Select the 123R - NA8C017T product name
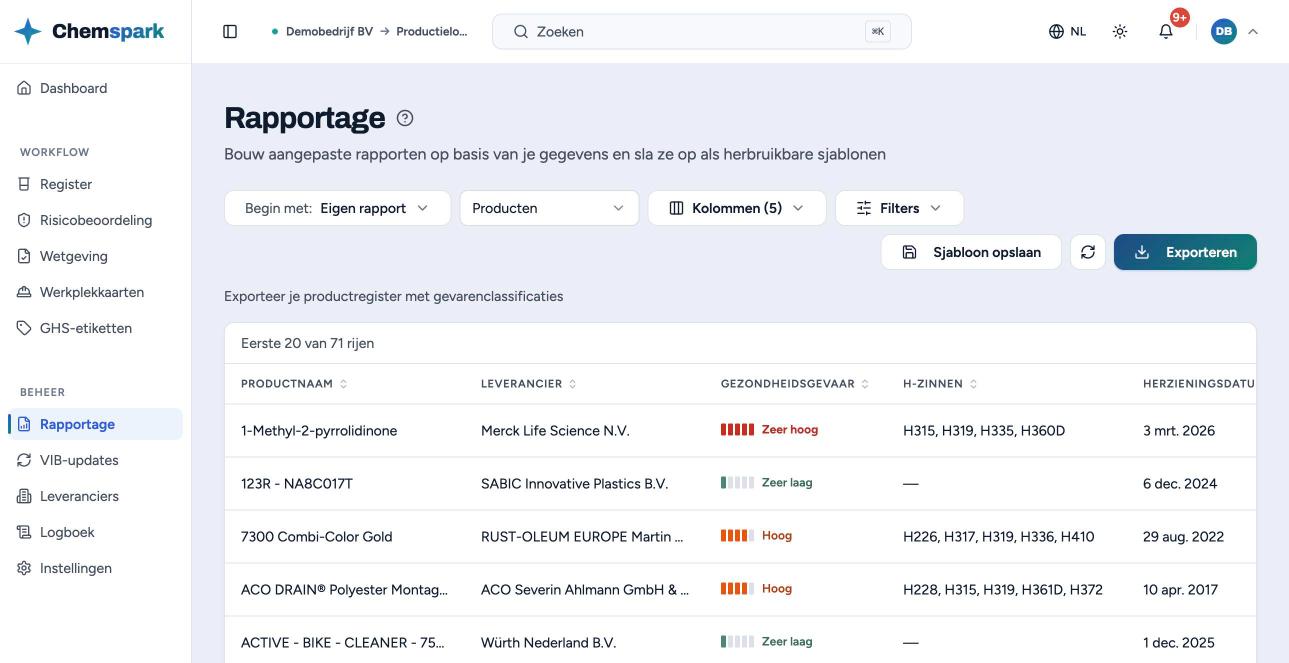 pyautogui.click(x=297, y=484)
